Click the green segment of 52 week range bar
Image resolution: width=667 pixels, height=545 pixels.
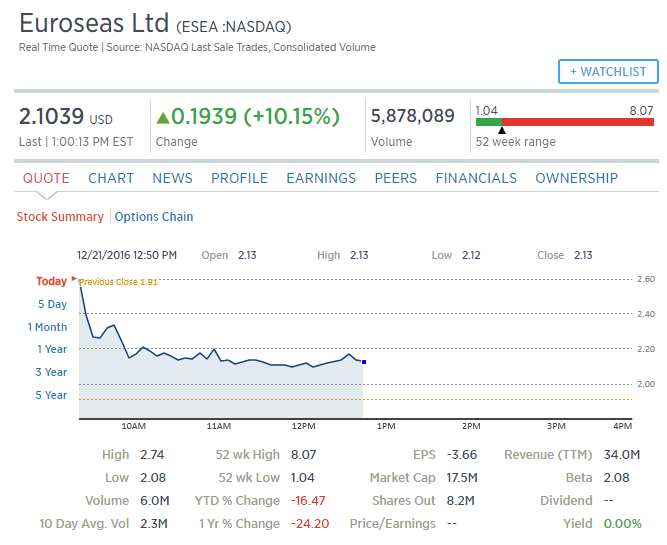pyautogui.click(x=489, y=122)
